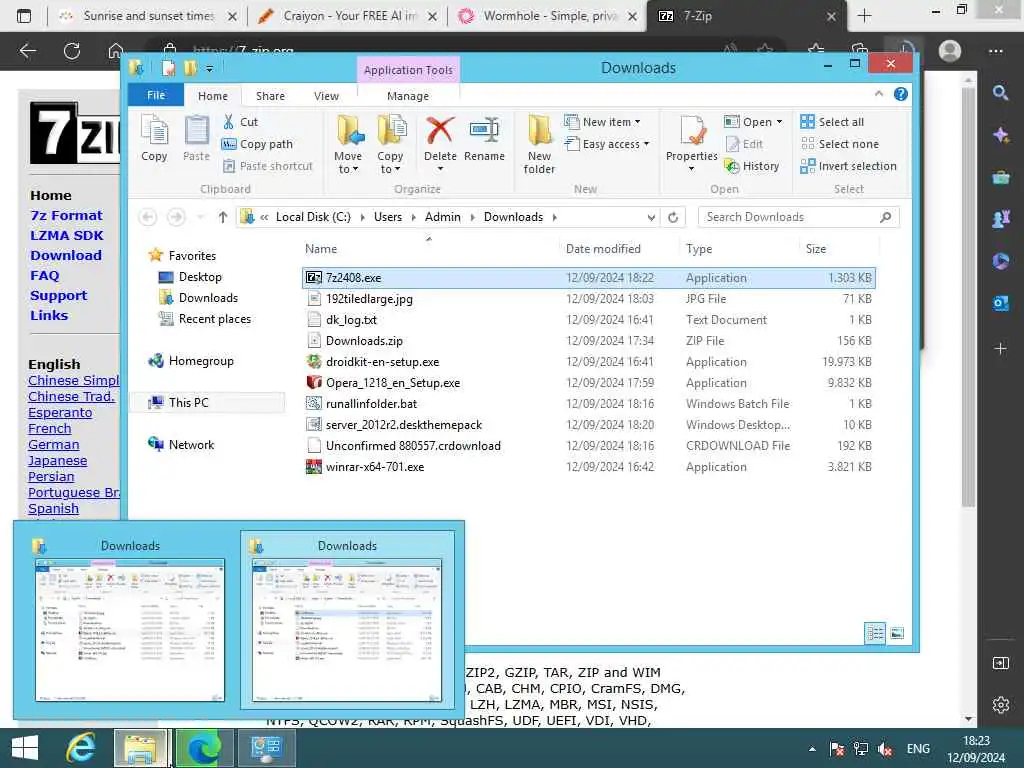
Task: Click Select none in the ribbon
Action: point(839,144)
